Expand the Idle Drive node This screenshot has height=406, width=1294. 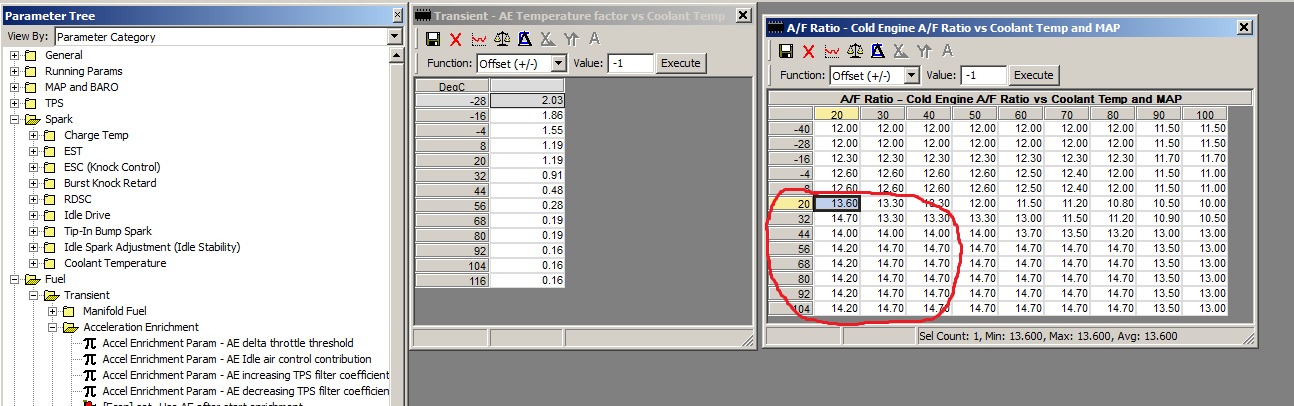(34, 215)
